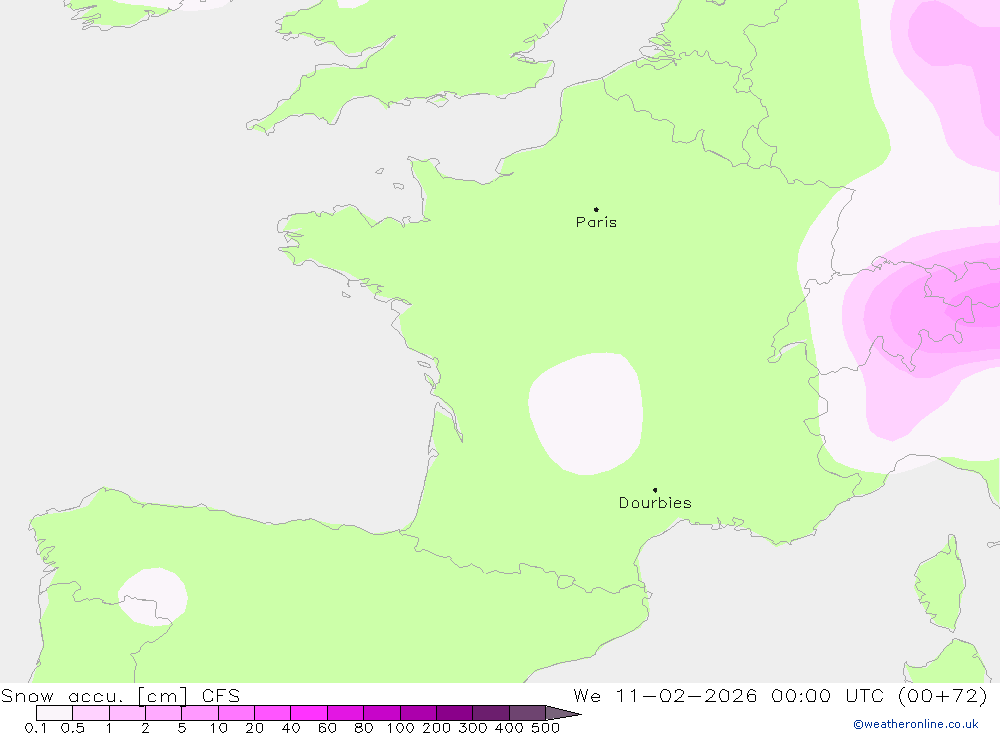Viewport: 1000px width, 733px height.
Task: Select the 5 cm legend color swatch
Action: tap(200, 713)
